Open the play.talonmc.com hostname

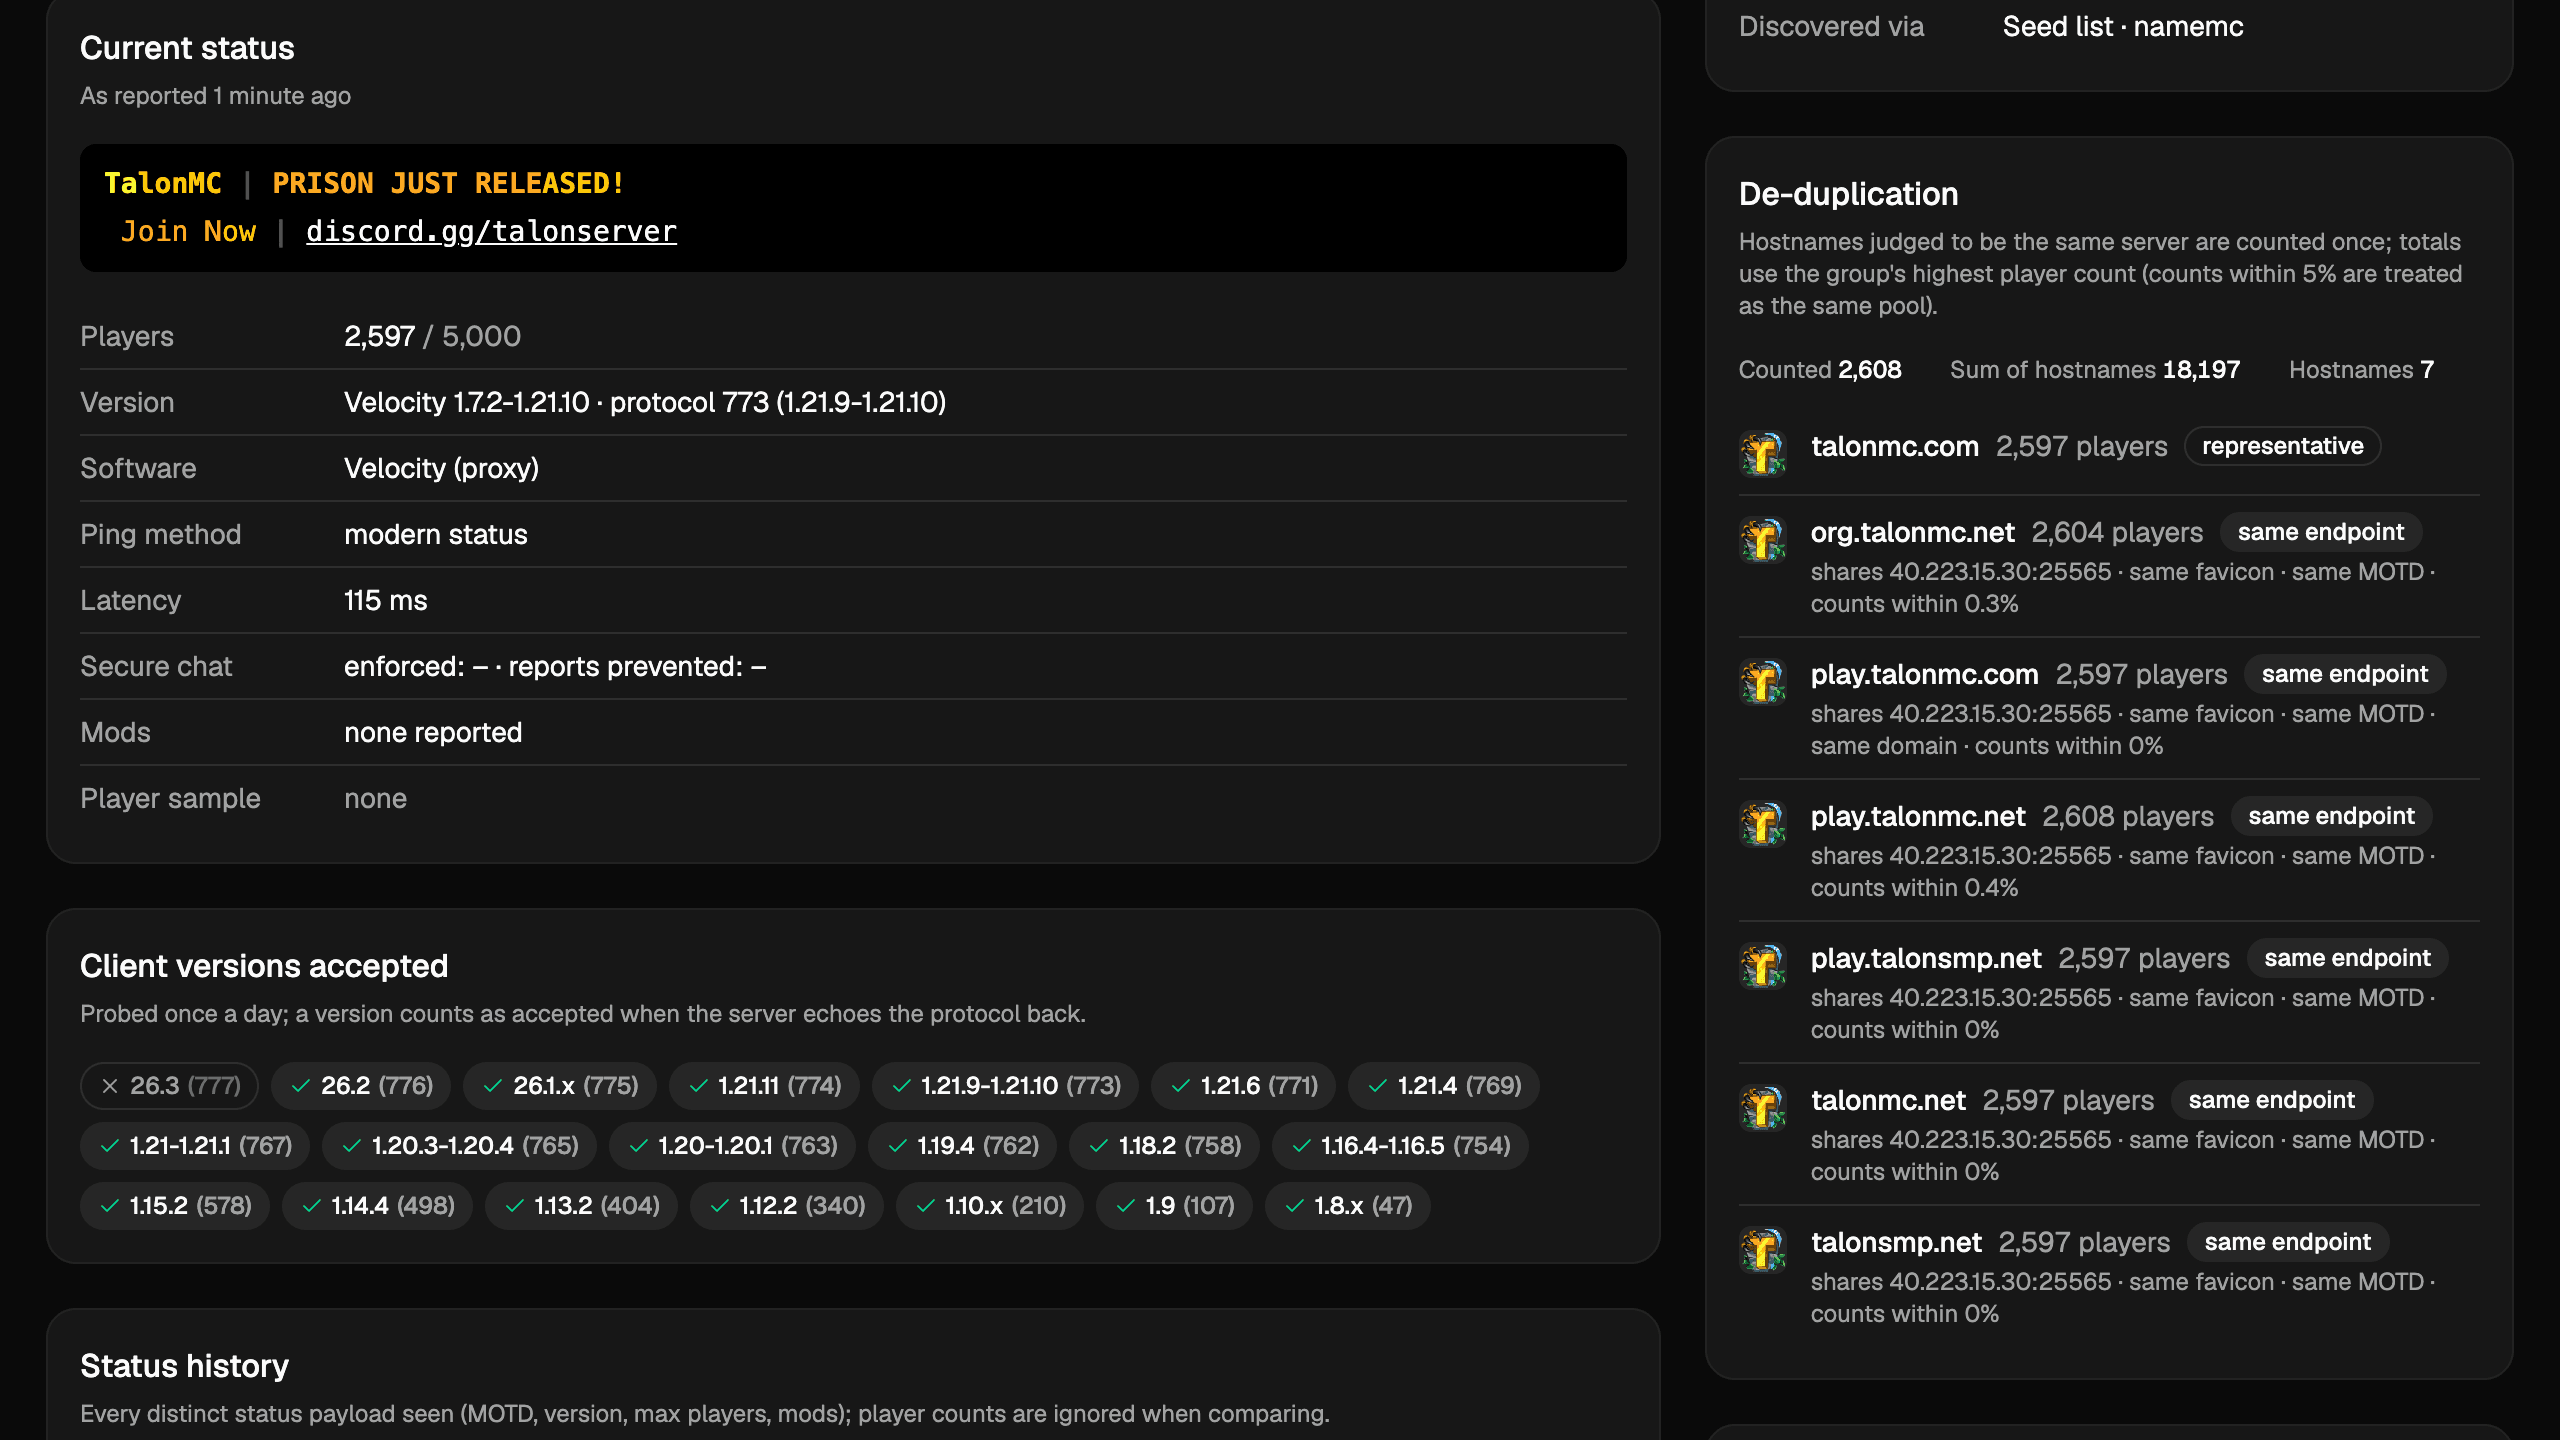click(x=1924, y=674)
